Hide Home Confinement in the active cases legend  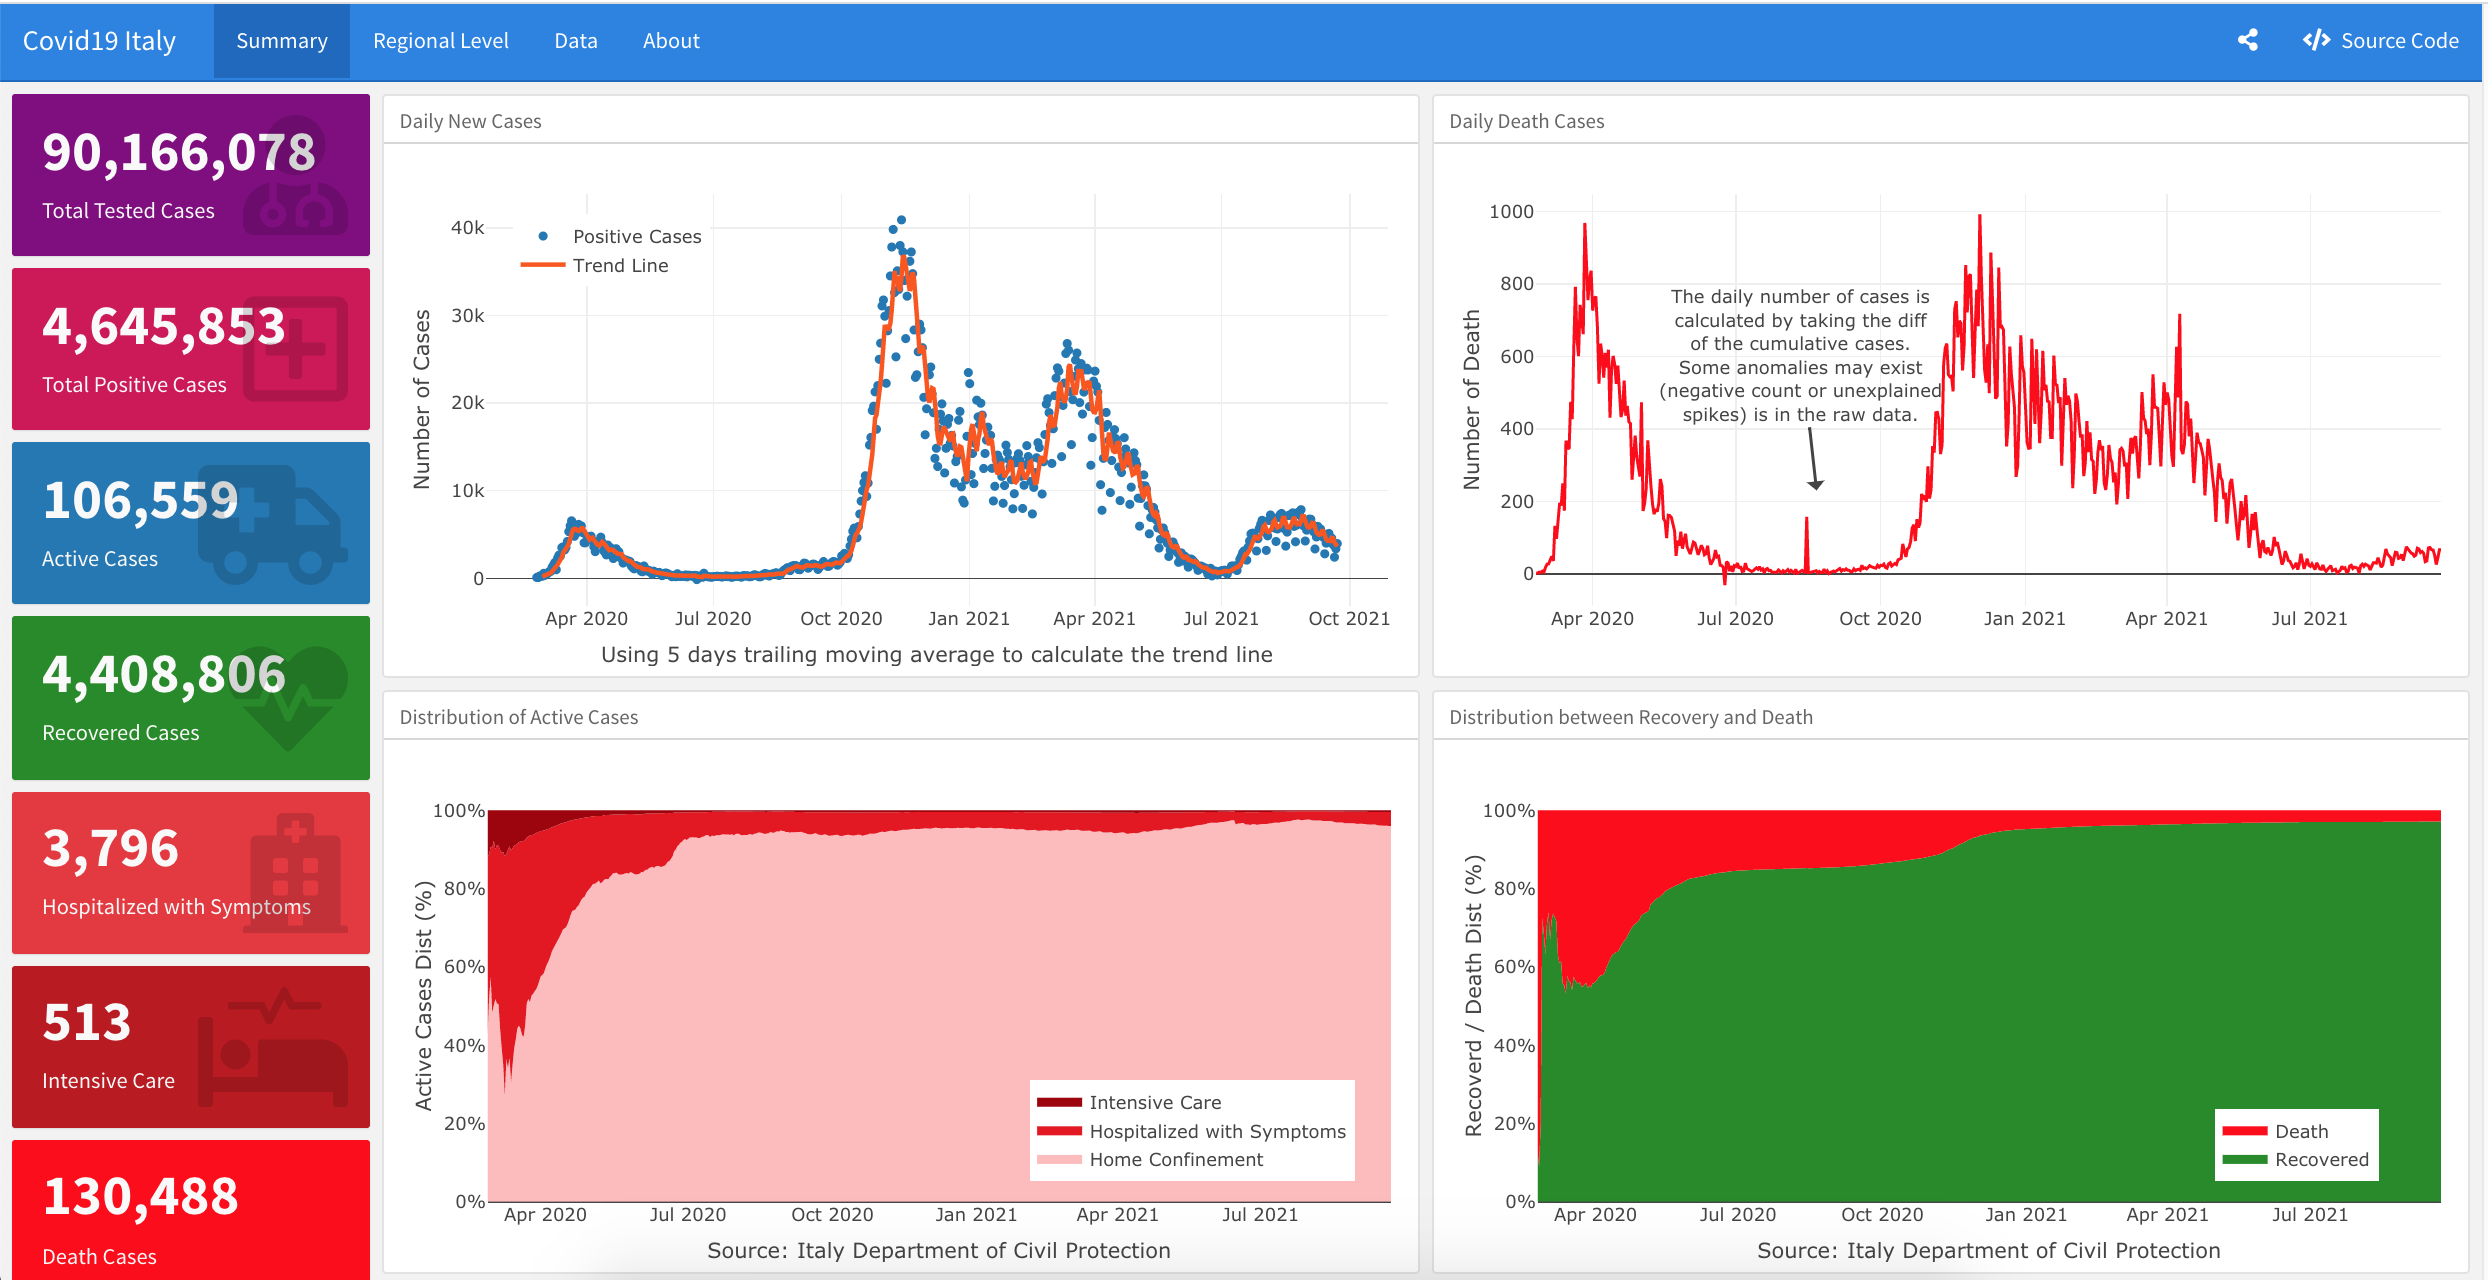[x=1176, y=1159]
